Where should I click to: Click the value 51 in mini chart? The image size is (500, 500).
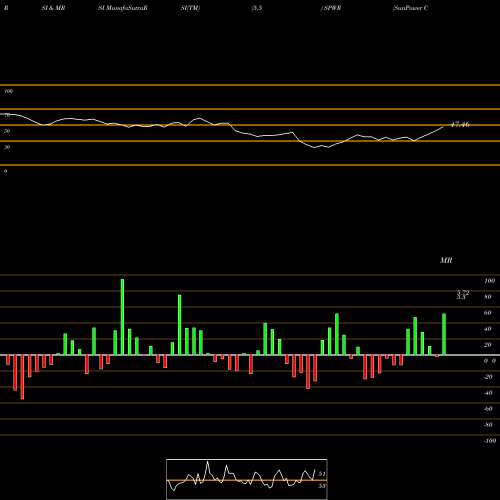[x=321, y=474]
